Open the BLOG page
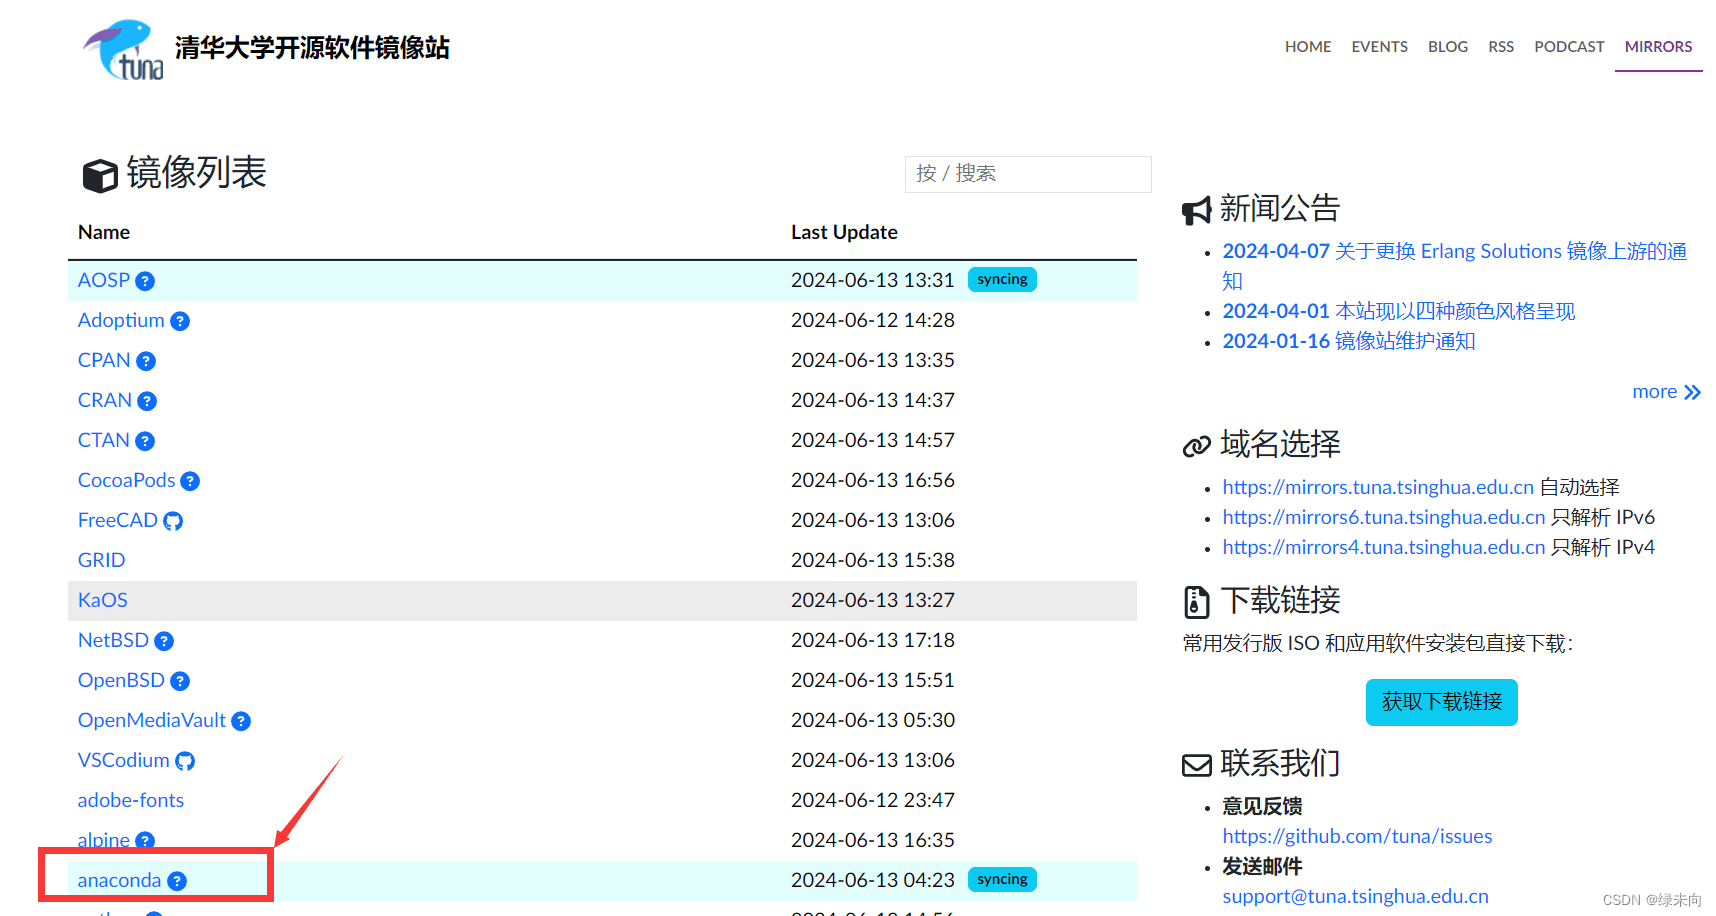Screen dimensions: 1716x916 point(1448,47)
